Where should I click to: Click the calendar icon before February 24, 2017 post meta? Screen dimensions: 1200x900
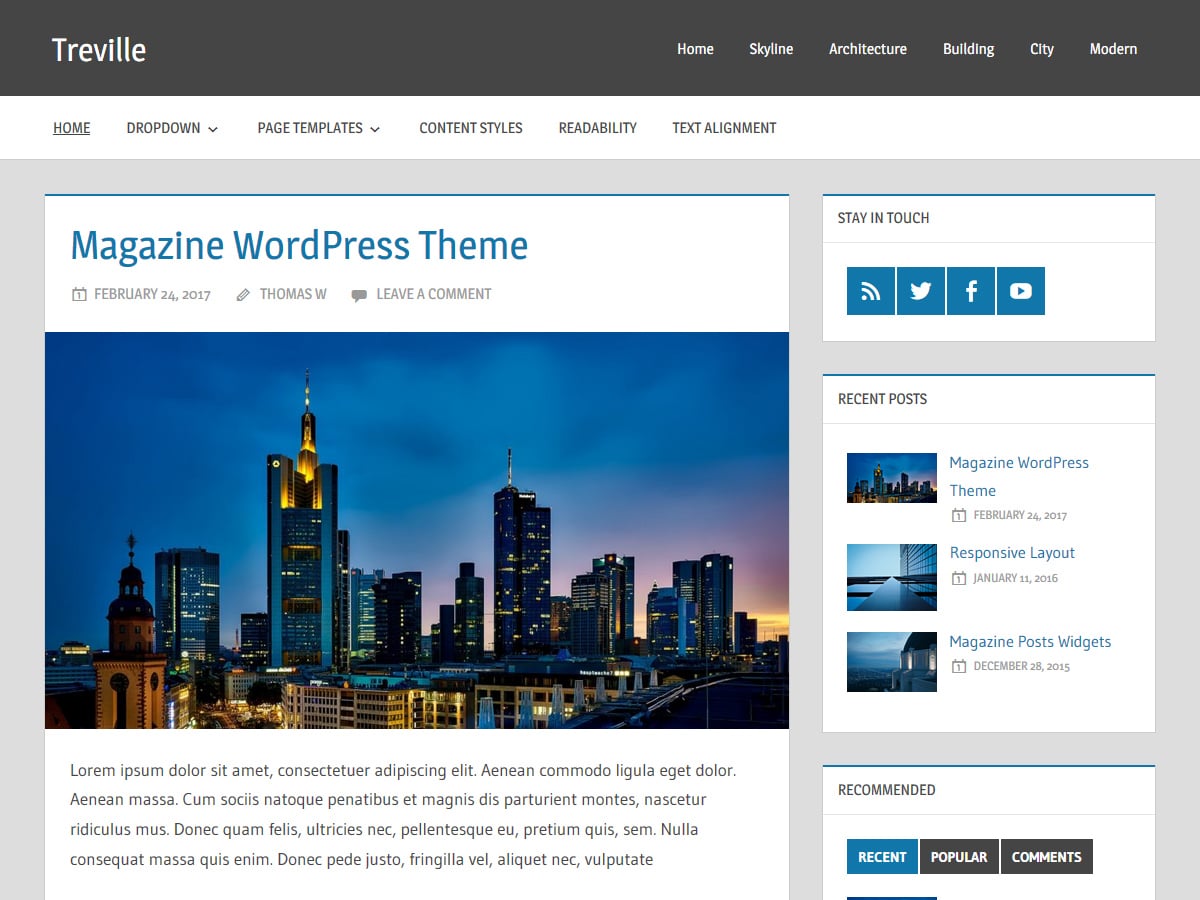79,294
